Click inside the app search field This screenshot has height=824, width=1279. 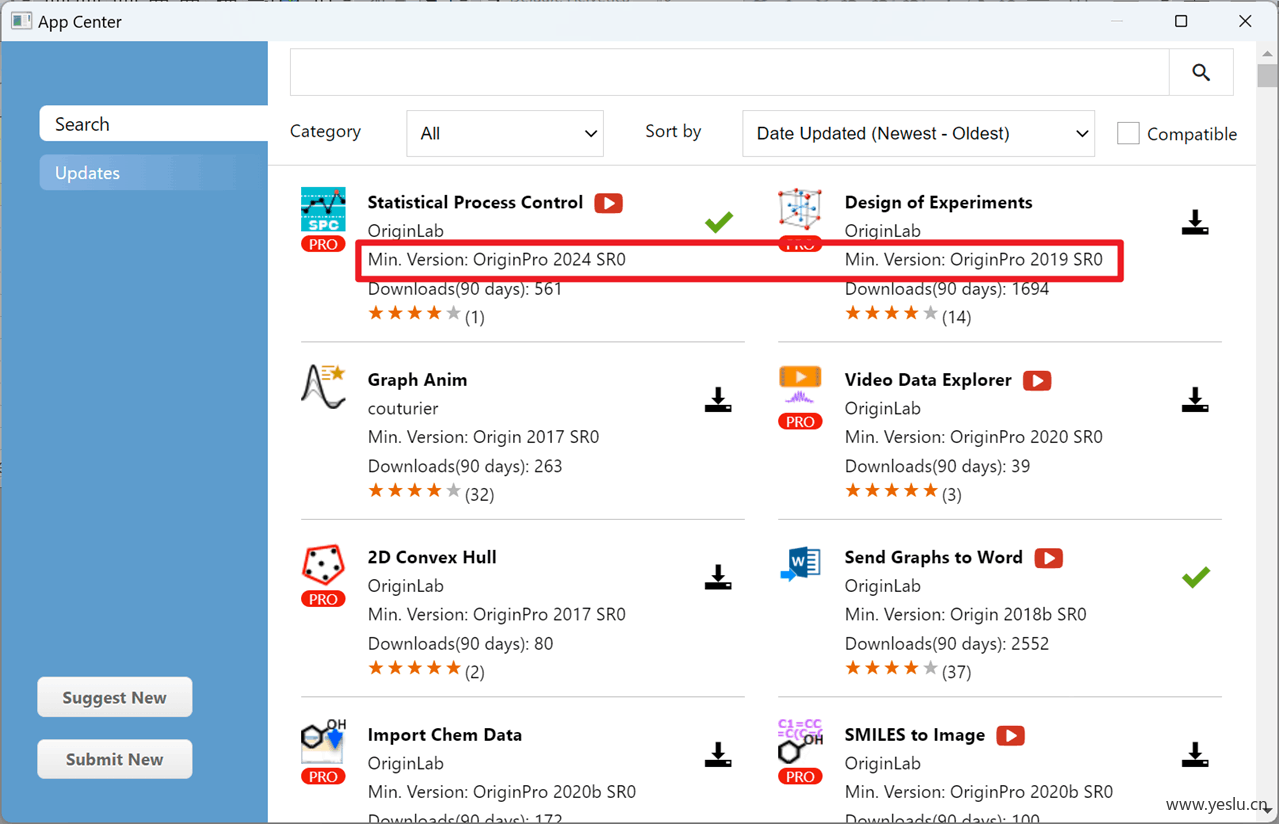tap(729, 72)
